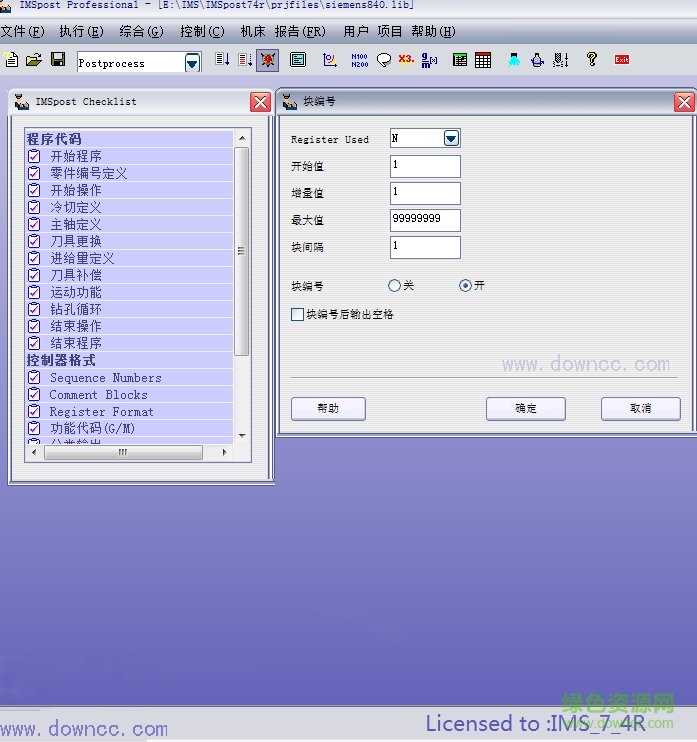Click the open folder icon

tap(34, 60)
